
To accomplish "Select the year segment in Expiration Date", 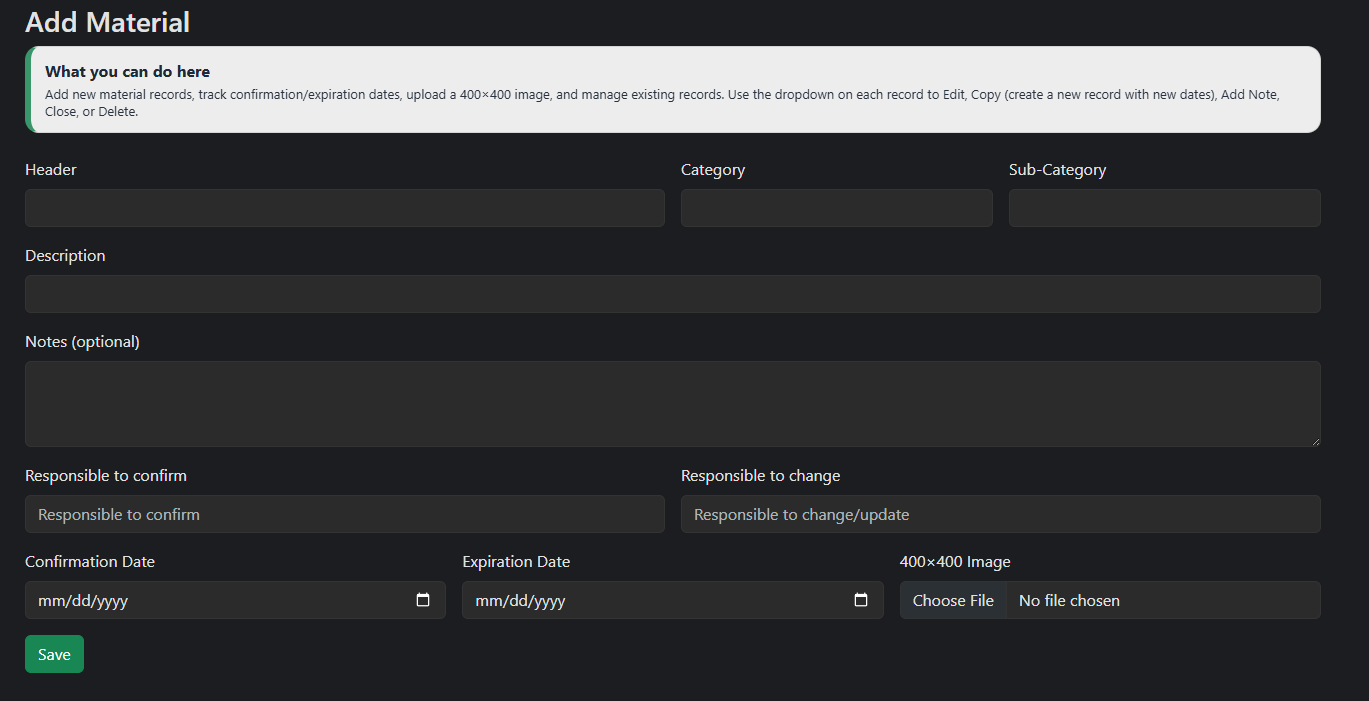I will (x=547, y=601).
